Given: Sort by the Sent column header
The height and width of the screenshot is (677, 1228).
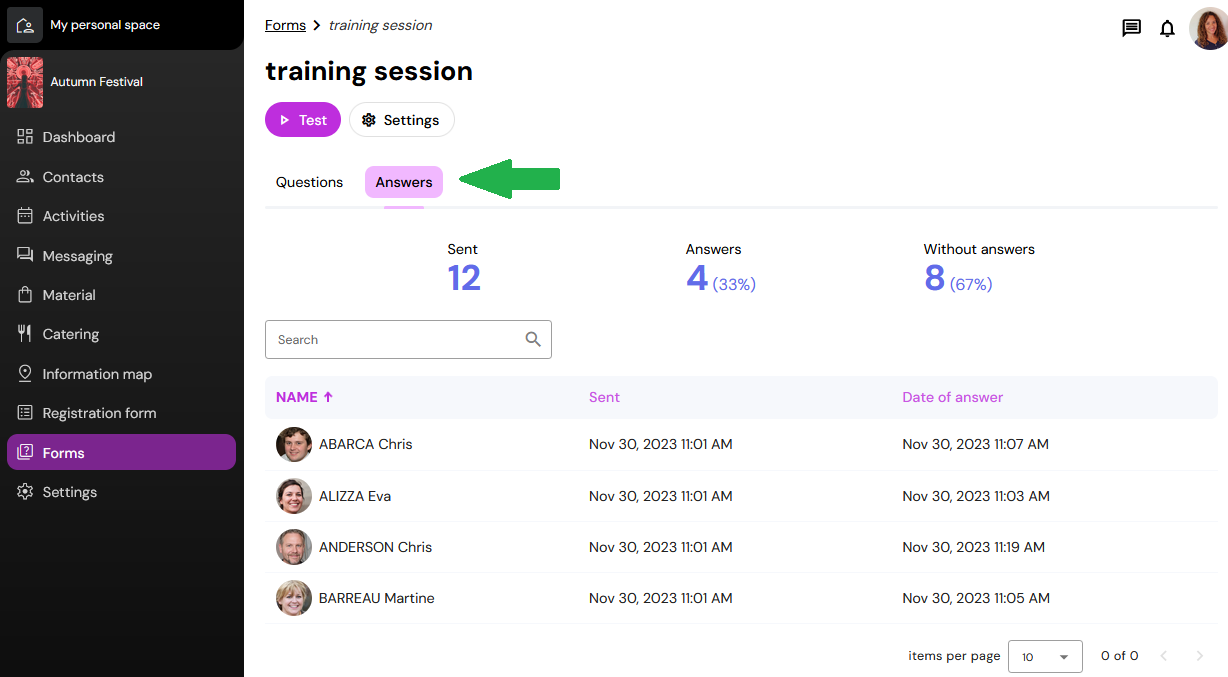Looking at the screenshot, I should (604, 397).
